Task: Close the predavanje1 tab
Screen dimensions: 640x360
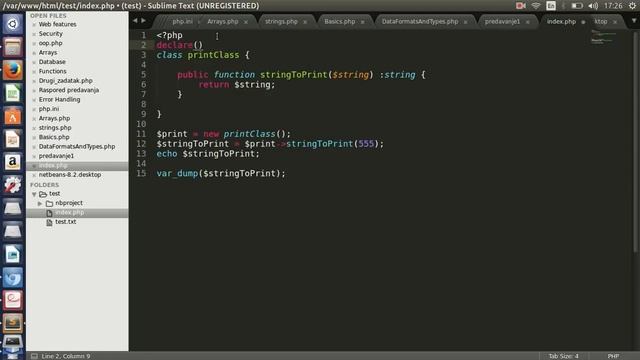Action: 528,22
